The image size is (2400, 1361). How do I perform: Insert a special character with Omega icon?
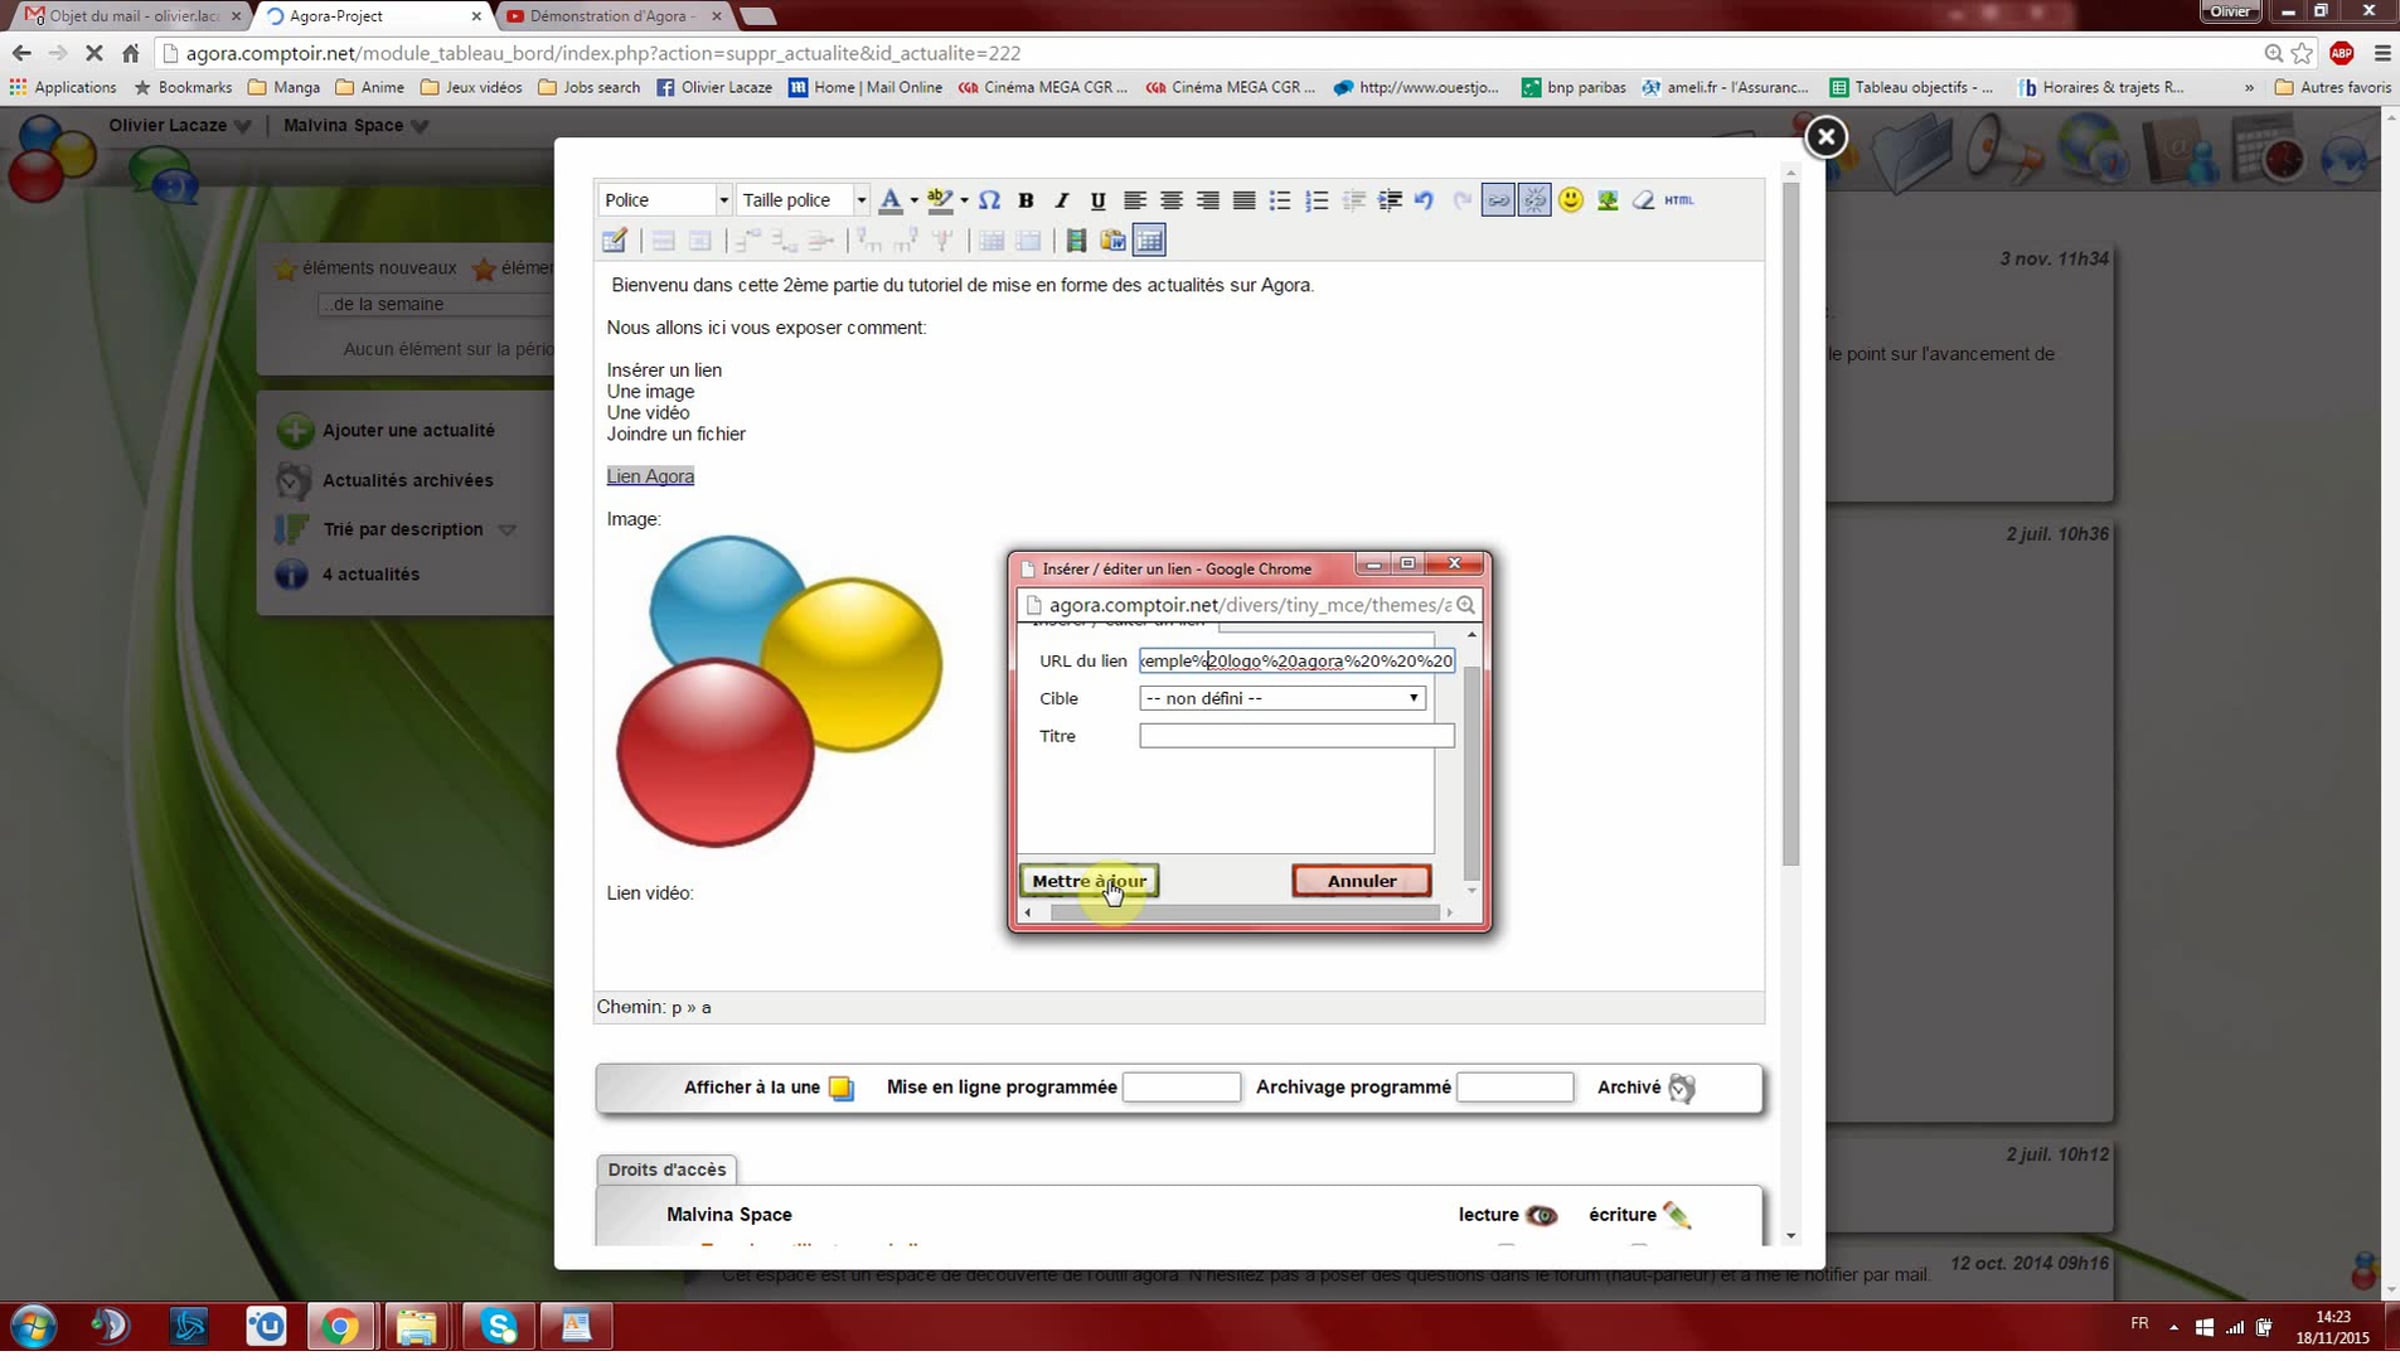click(x=989, y=200)
